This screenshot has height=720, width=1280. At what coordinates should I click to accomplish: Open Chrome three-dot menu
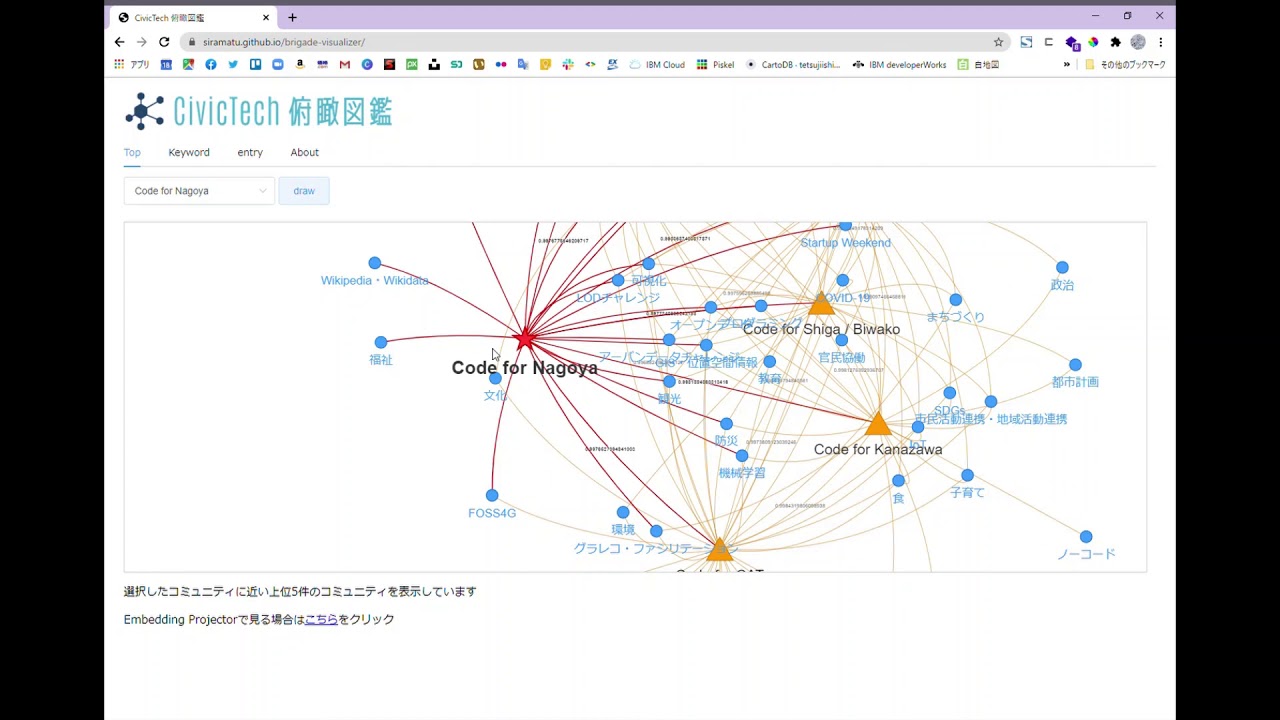click(1160, 42)
